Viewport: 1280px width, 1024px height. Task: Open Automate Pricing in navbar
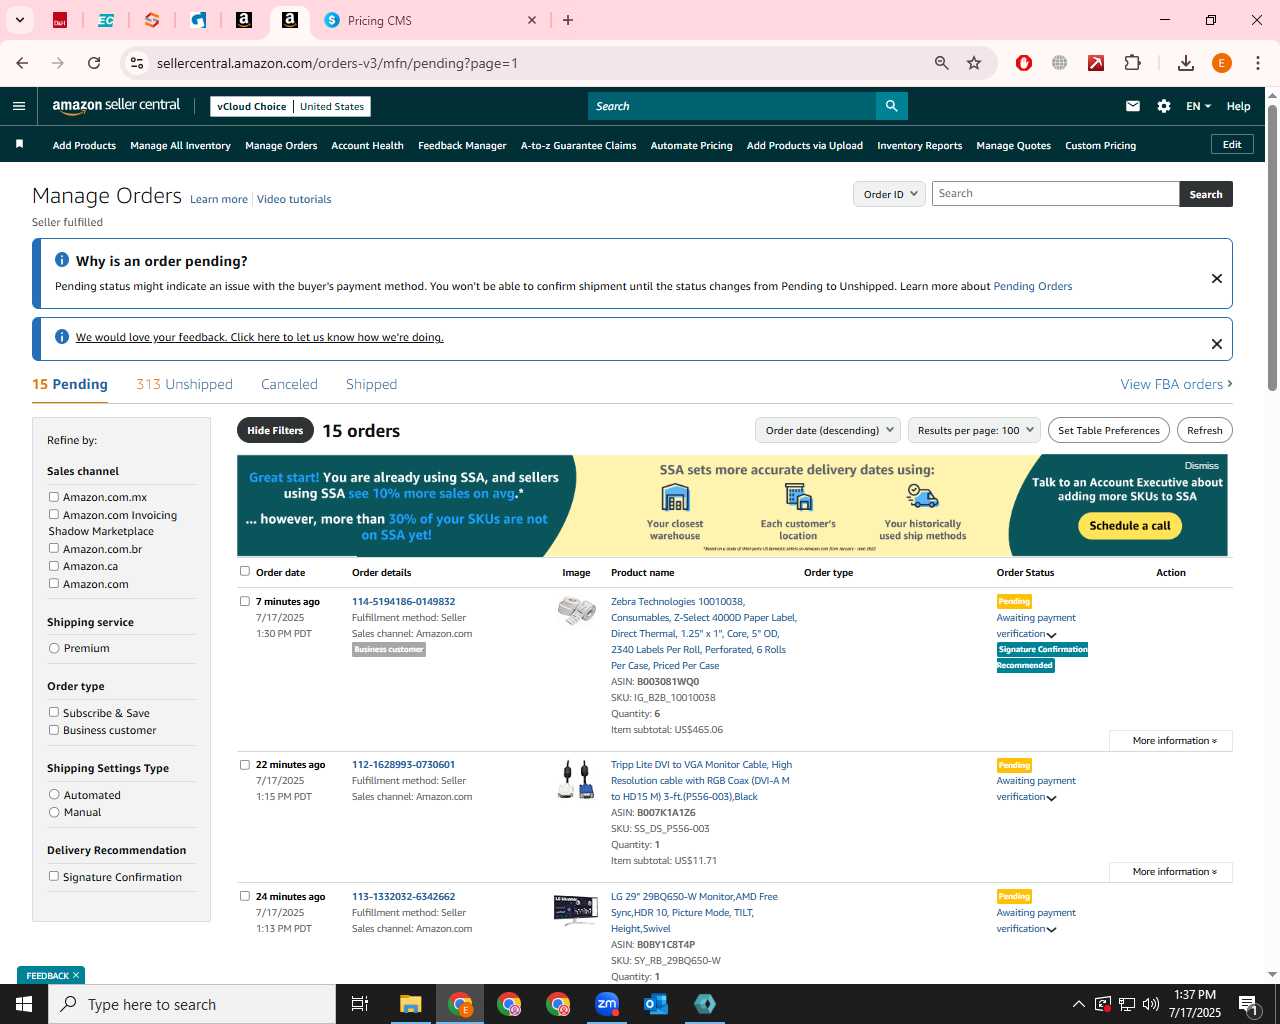point(691,145)
